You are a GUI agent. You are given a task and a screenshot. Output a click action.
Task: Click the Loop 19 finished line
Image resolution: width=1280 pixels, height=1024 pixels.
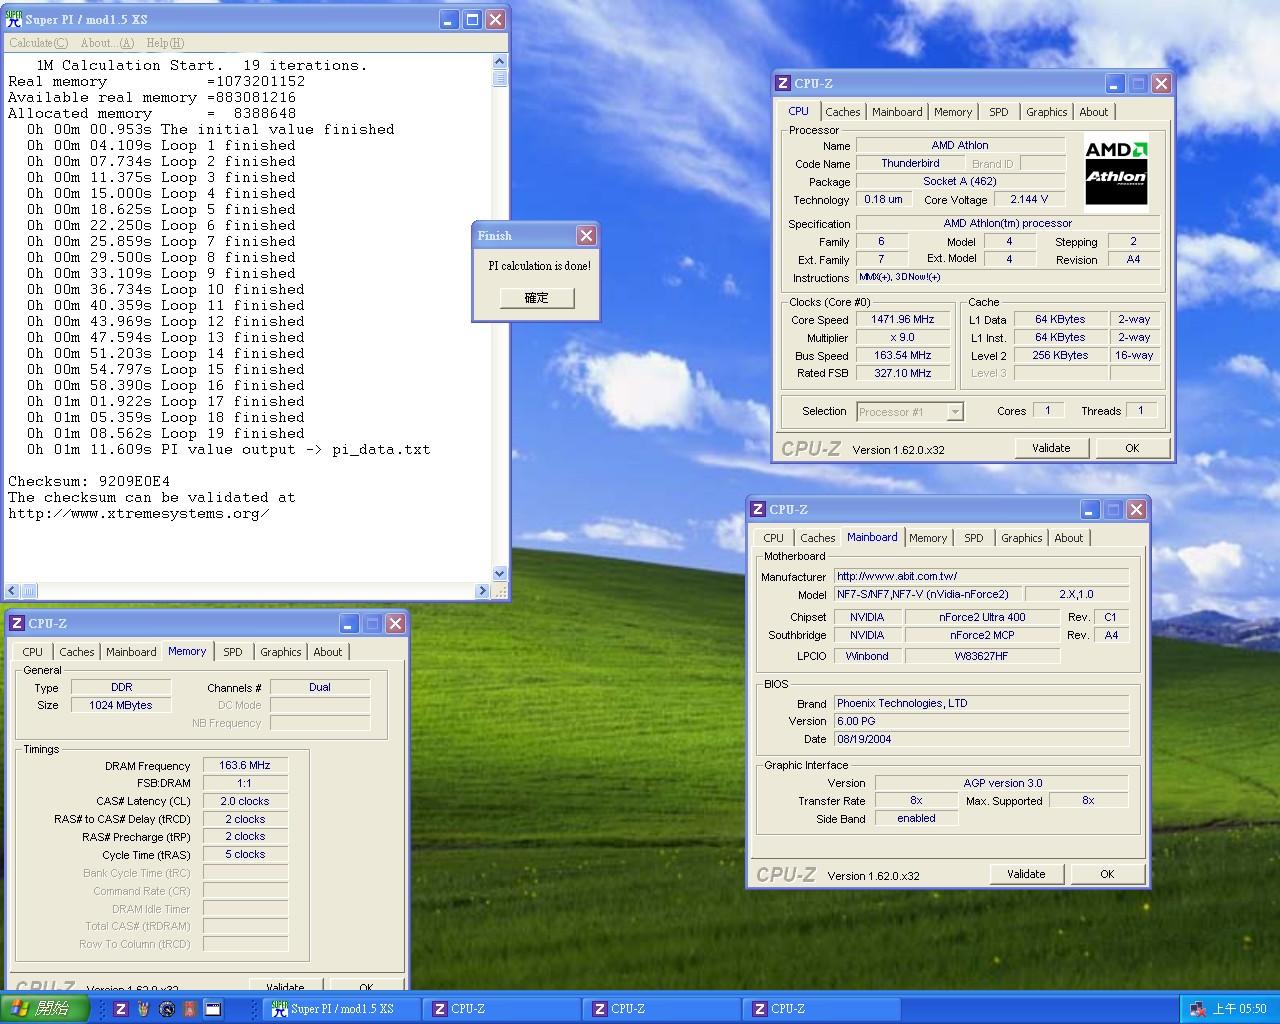pyautogui.click(x=166, y=433)
